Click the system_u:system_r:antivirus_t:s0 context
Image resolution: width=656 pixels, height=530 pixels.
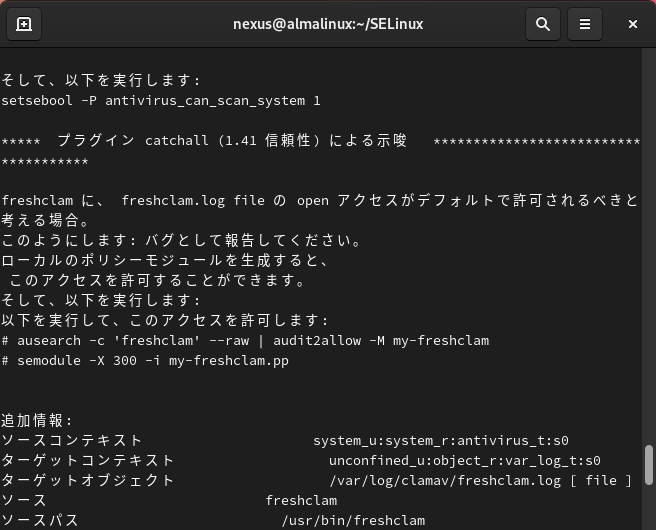pyautogui.click(x=440, y=441)
